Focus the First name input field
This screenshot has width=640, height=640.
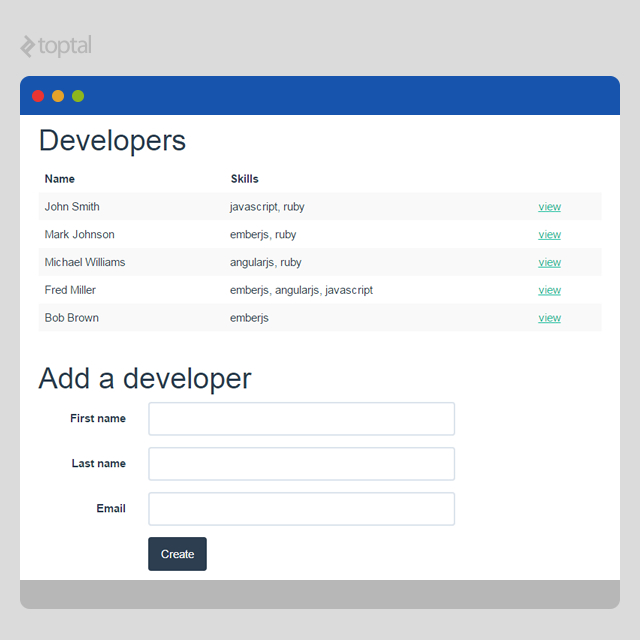pyautogui.click(x=301, y=419)
